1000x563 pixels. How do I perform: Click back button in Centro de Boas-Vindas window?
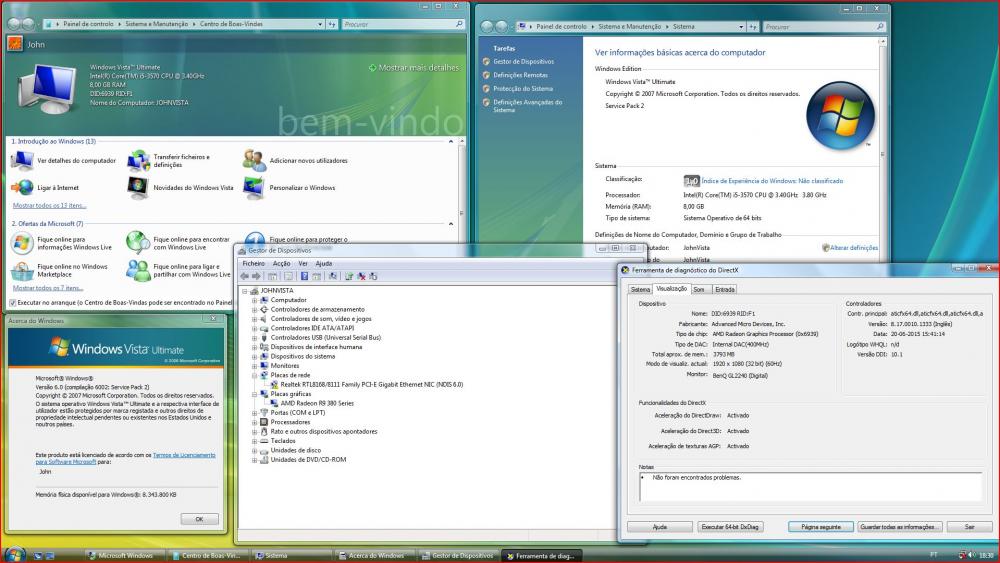(x=13, y=24)
